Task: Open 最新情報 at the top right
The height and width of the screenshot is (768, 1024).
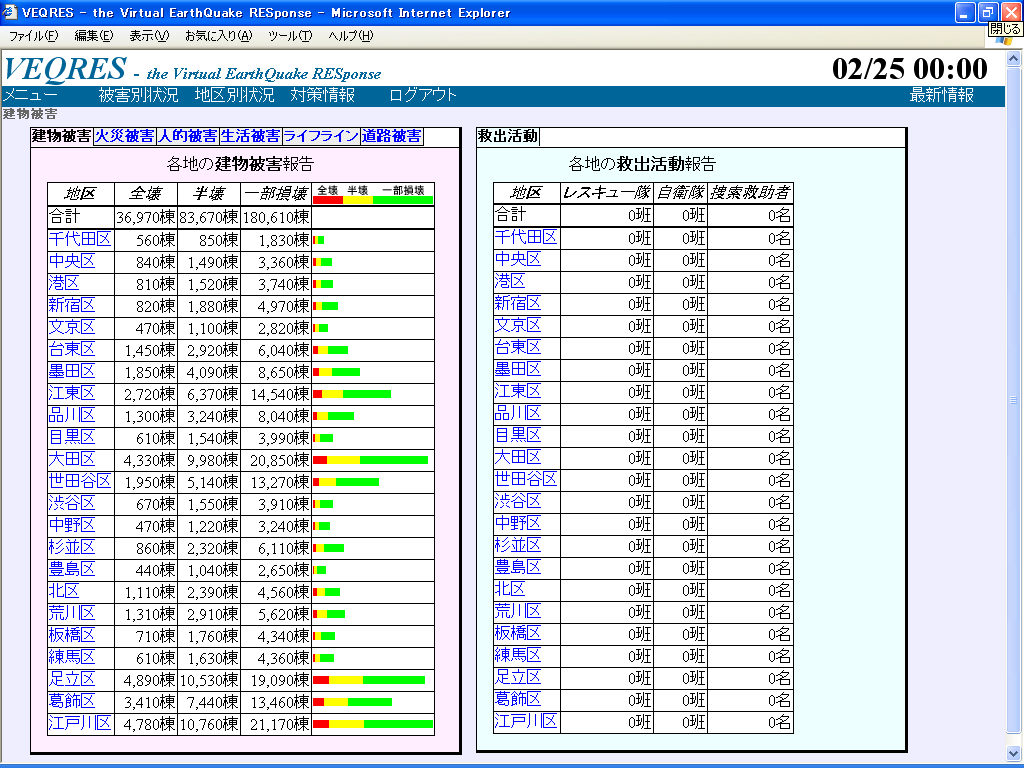Action: [x=941, y=96]
